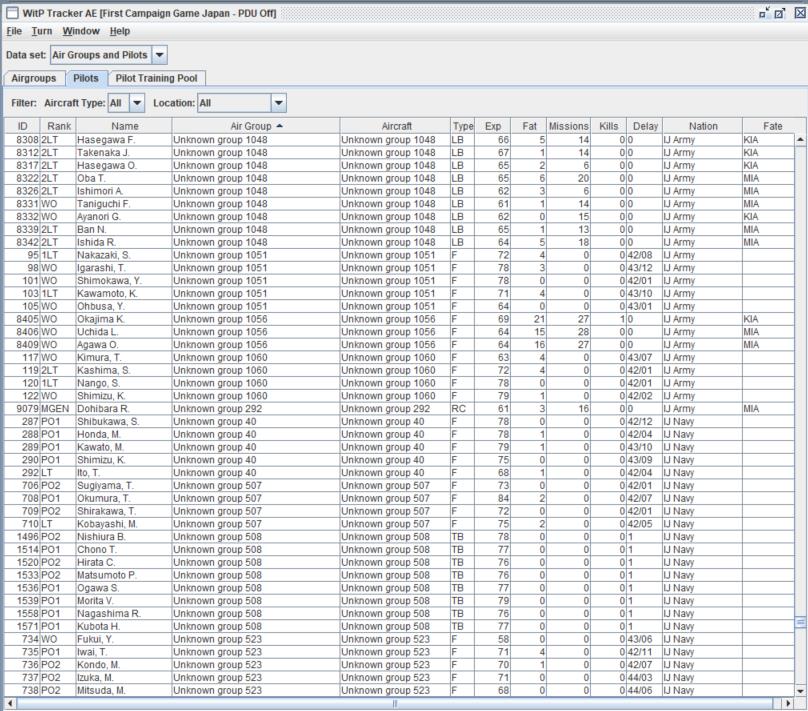Expand the Location filter dropdown
Screen dimensions: 808x711
pyautogui.click(x=278, y=102)
